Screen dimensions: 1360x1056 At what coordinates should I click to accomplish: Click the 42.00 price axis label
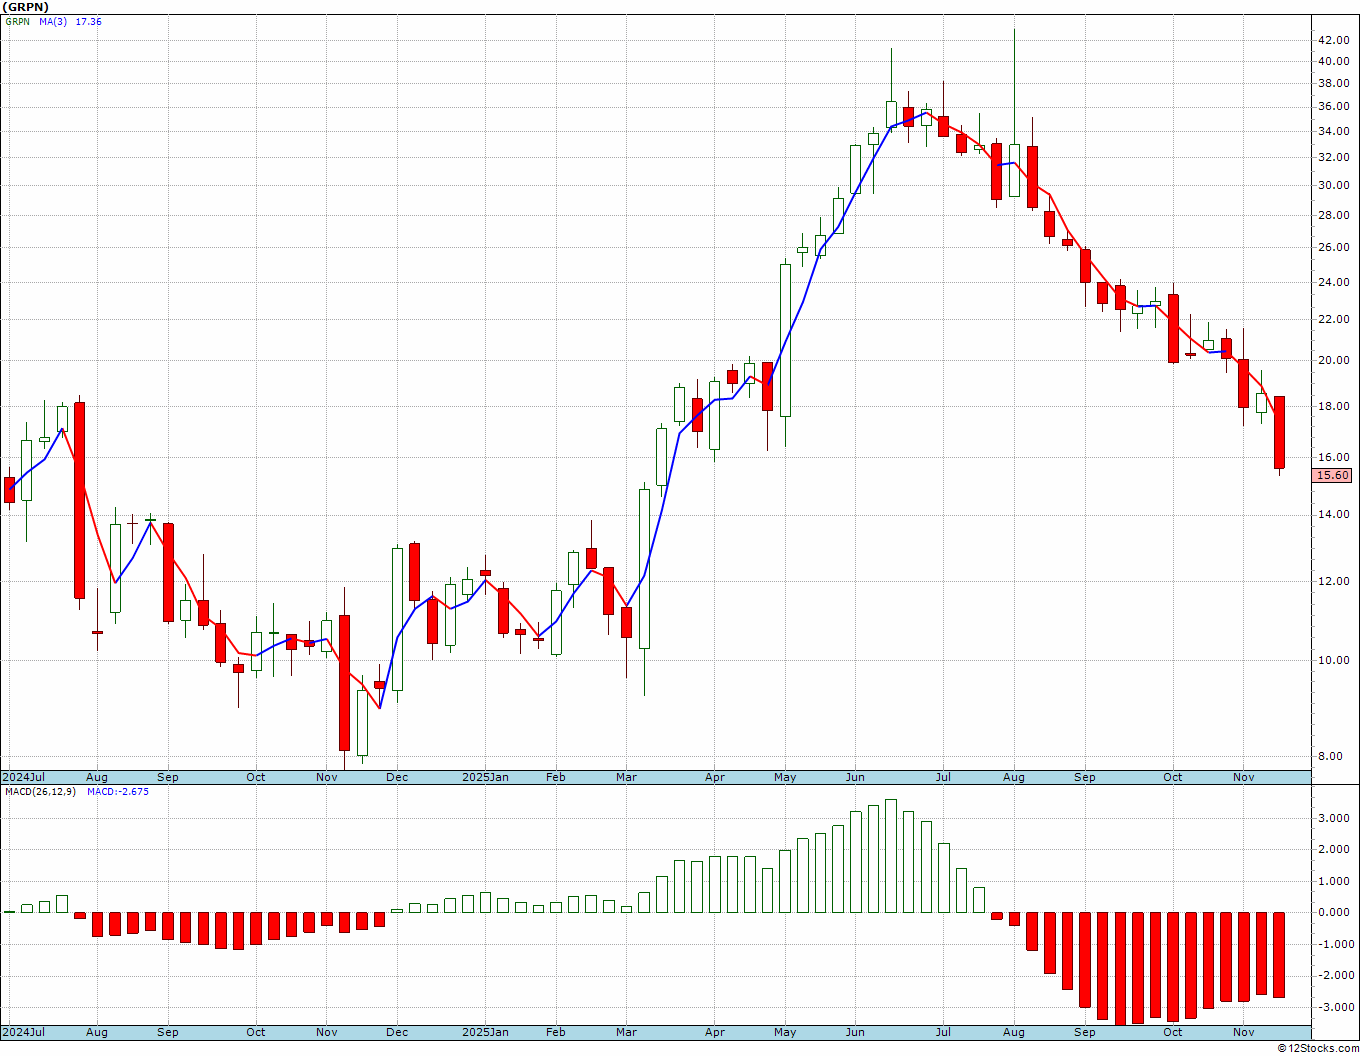pyautogui.click(x=1332, y=40)
